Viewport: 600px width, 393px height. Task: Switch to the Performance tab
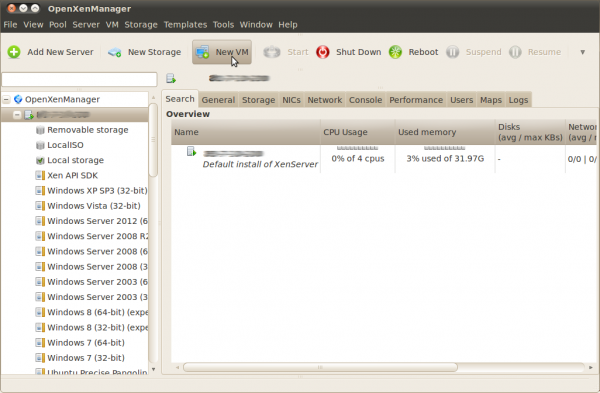tap(416, 100)
